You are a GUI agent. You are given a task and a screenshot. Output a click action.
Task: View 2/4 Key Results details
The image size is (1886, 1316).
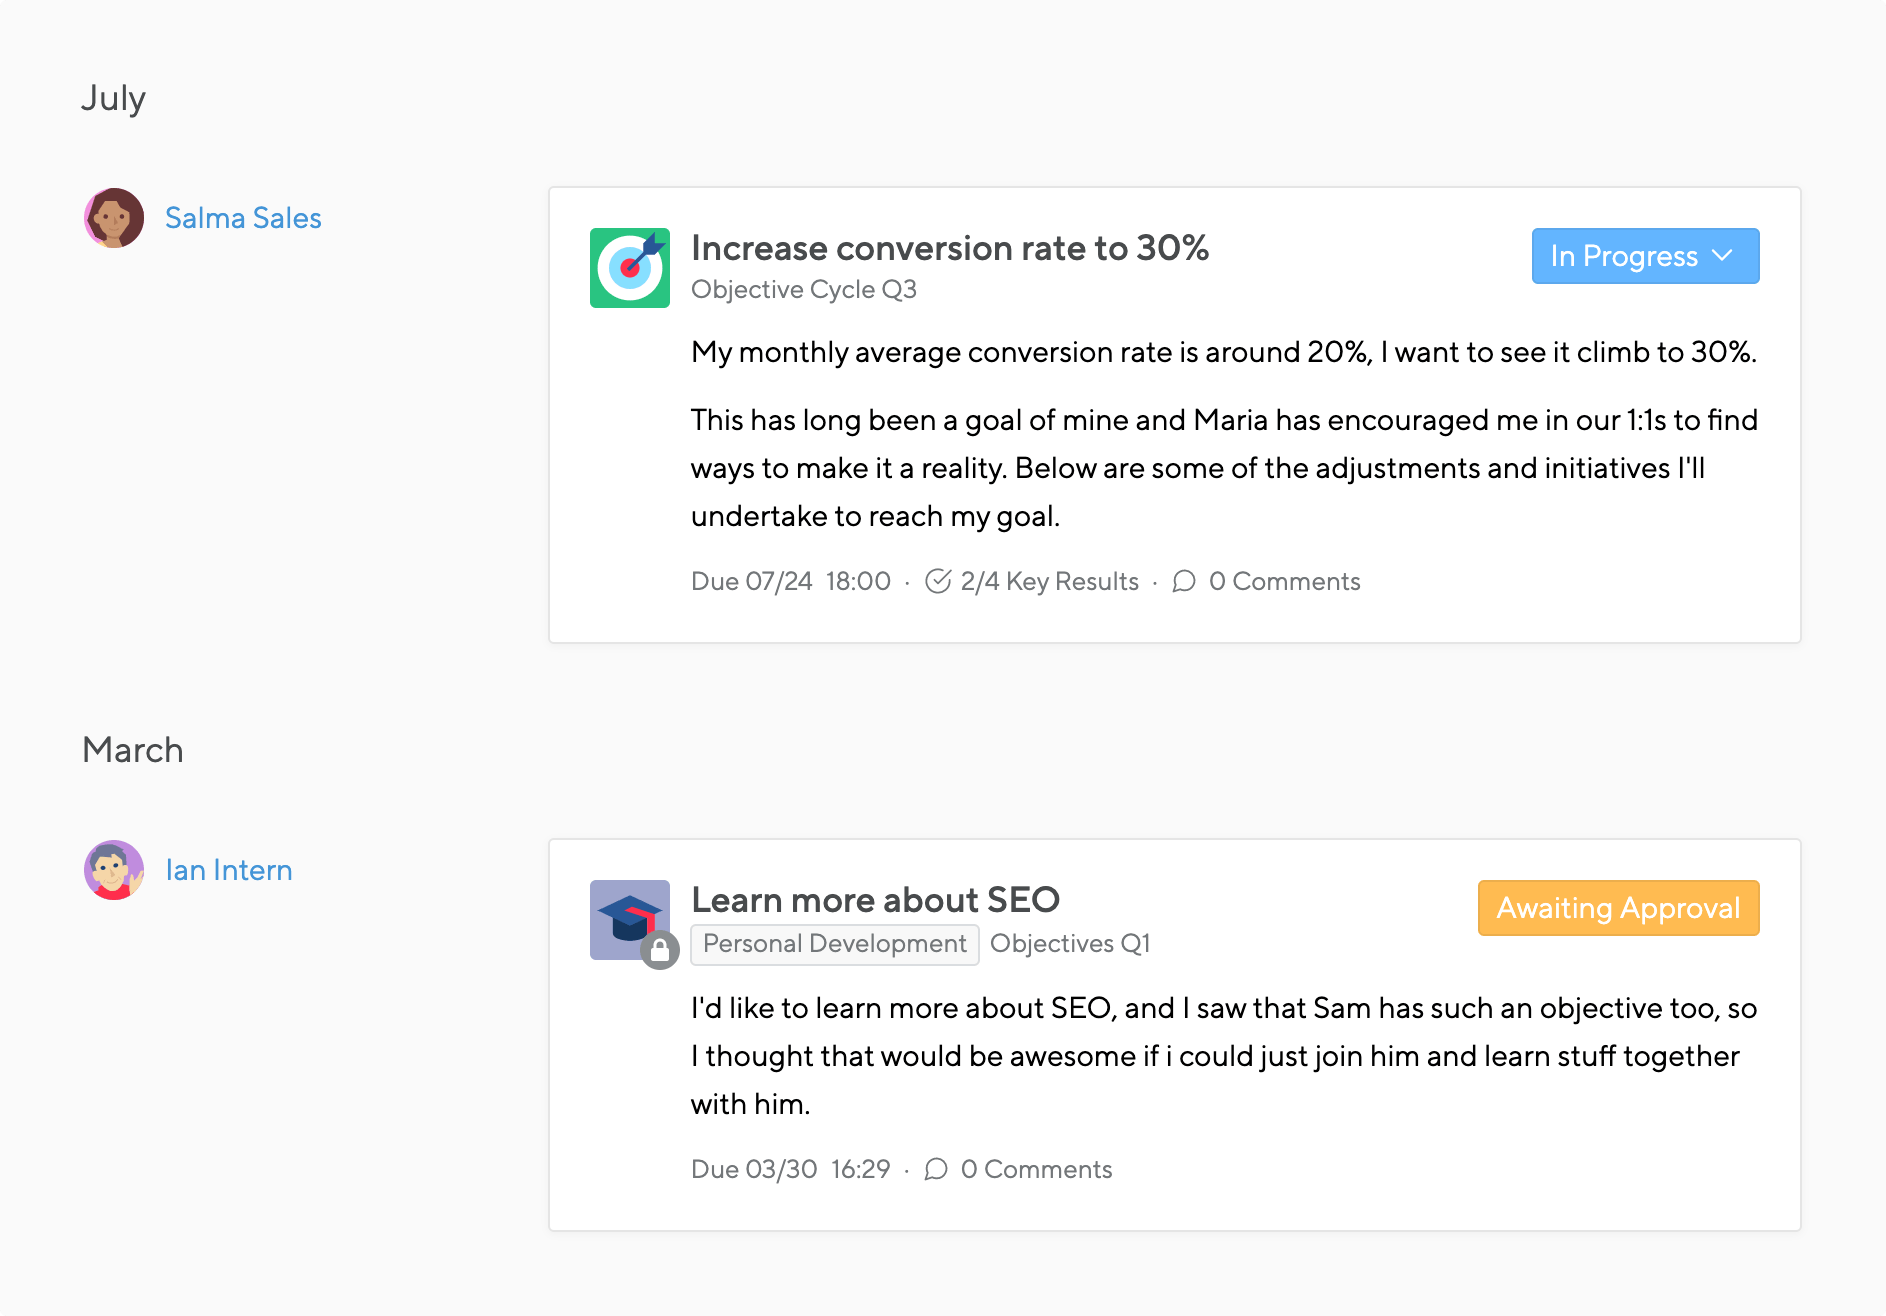[x=1049, y=581]
